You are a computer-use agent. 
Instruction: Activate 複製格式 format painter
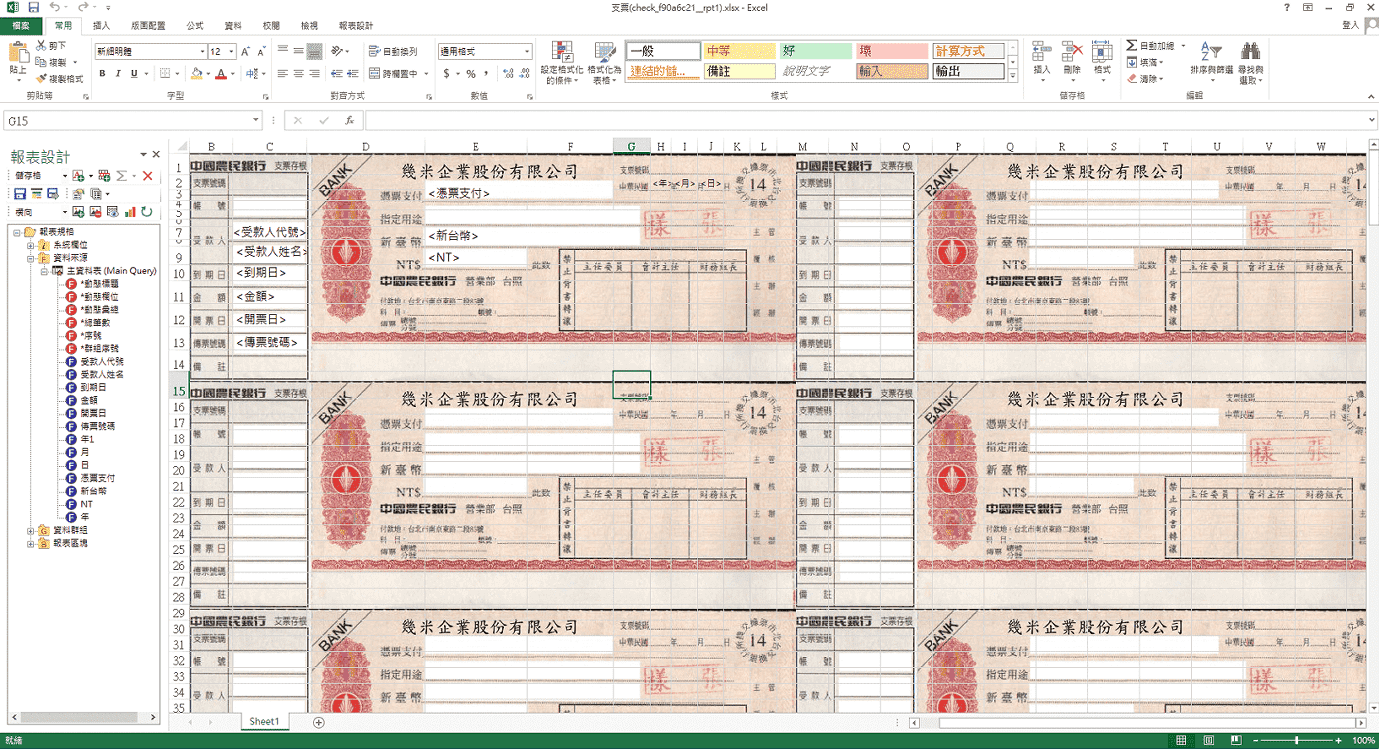point(60,78)
